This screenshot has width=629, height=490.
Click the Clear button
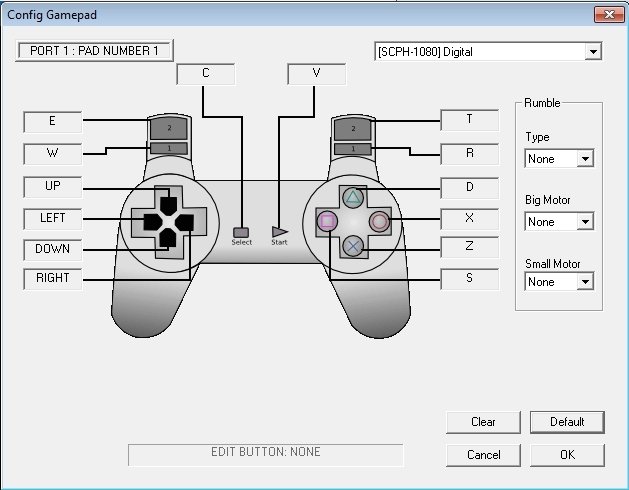point(483,422)
